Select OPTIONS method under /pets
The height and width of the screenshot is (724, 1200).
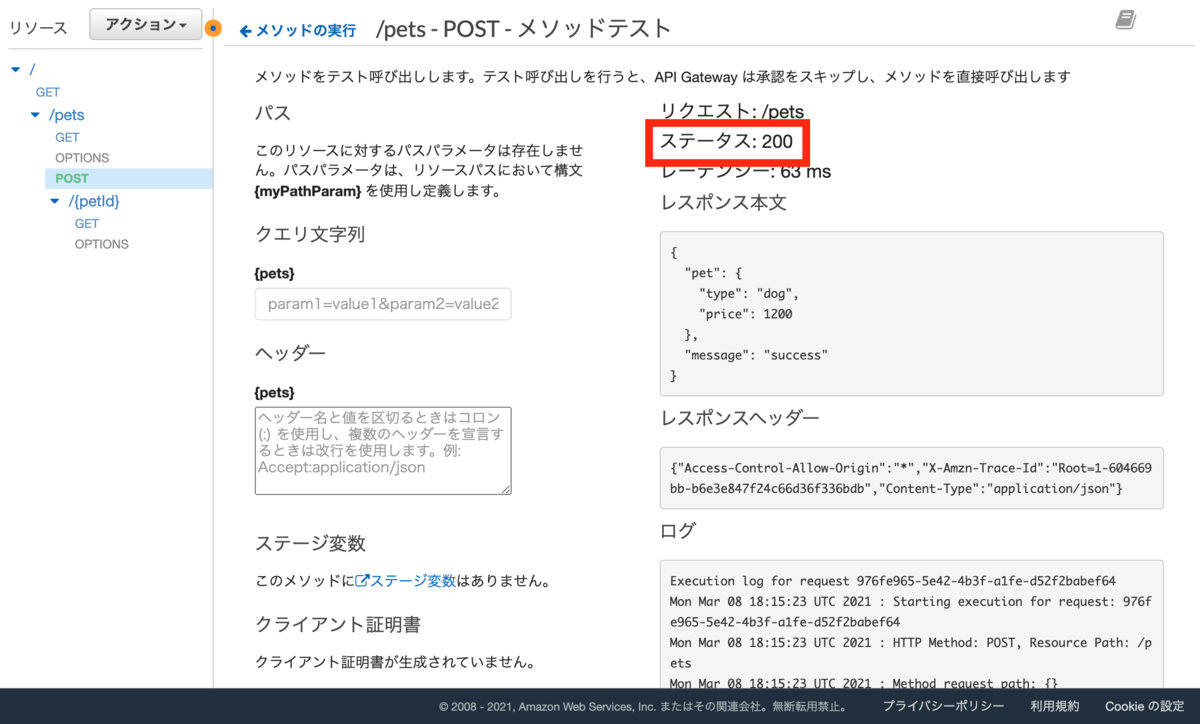[82, 158]
